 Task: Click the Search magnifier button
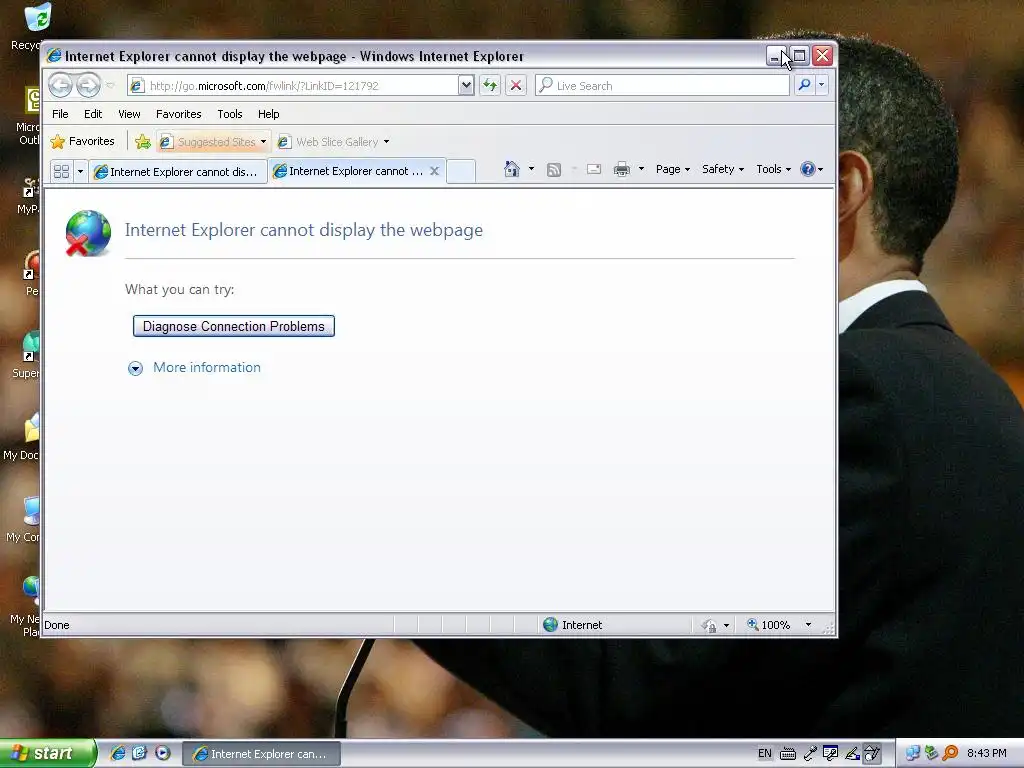(x=805, y=85)
